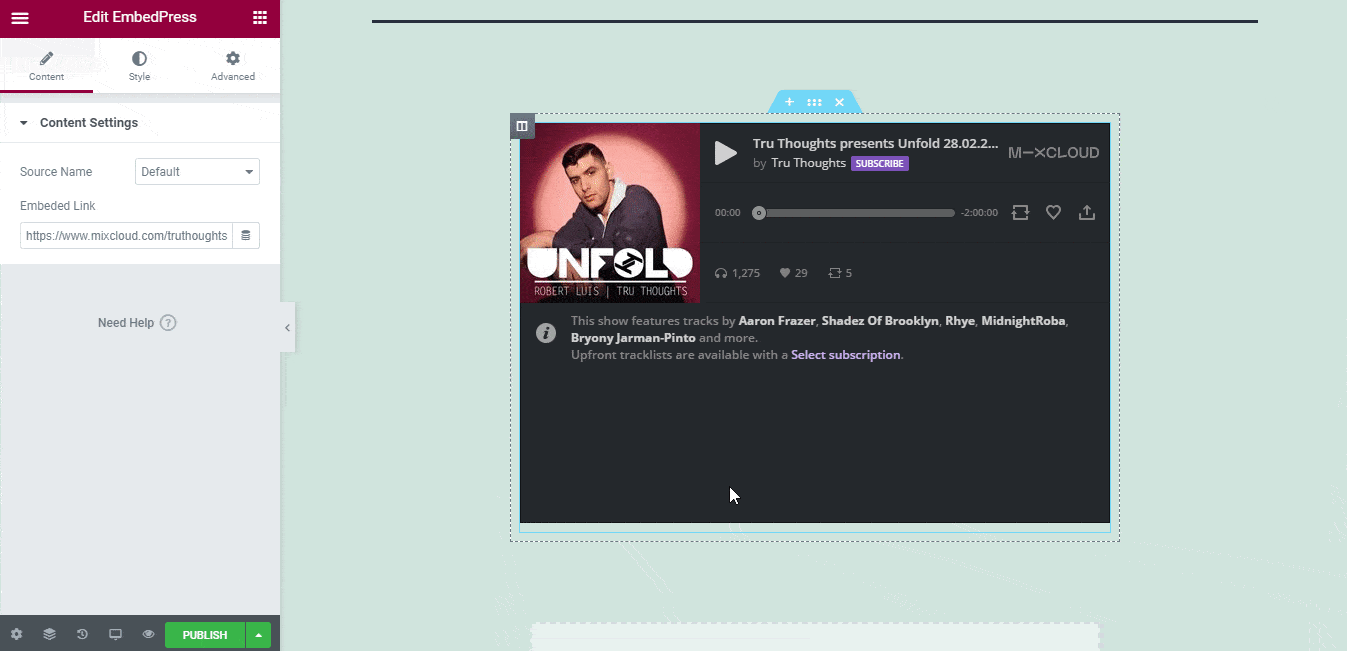1347x651 pixels.
Task: Click the 00:00 elapsed time text
Action: tap(728, 213)
